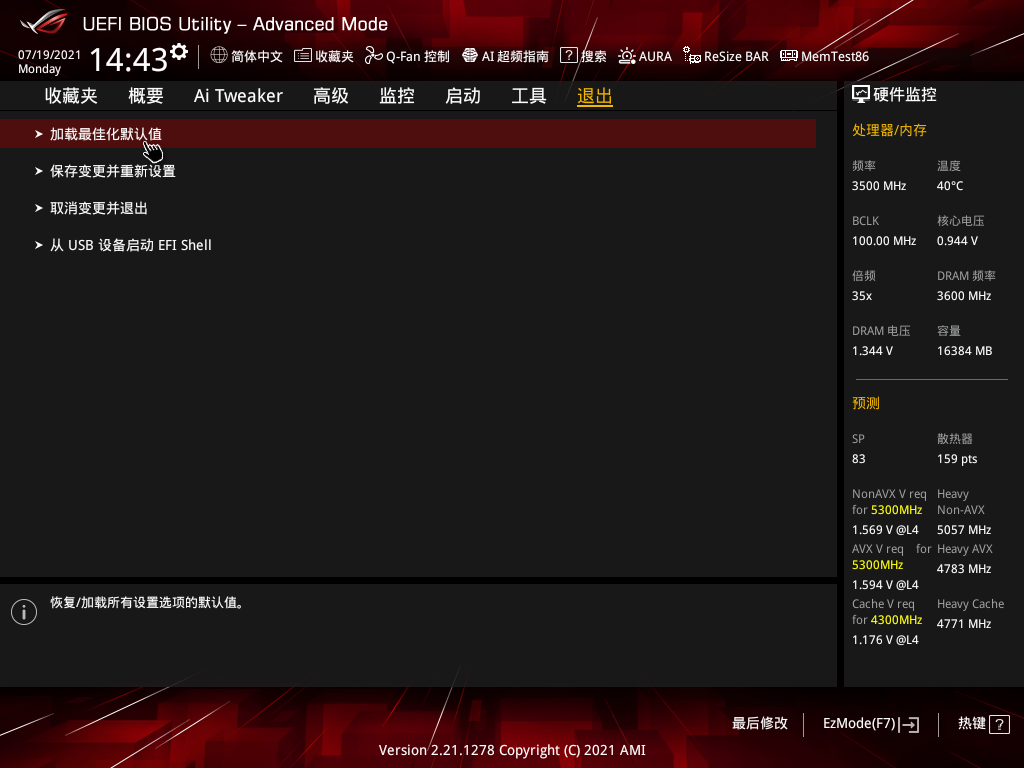Open 热键 hotkeys help

pos(984,724)
